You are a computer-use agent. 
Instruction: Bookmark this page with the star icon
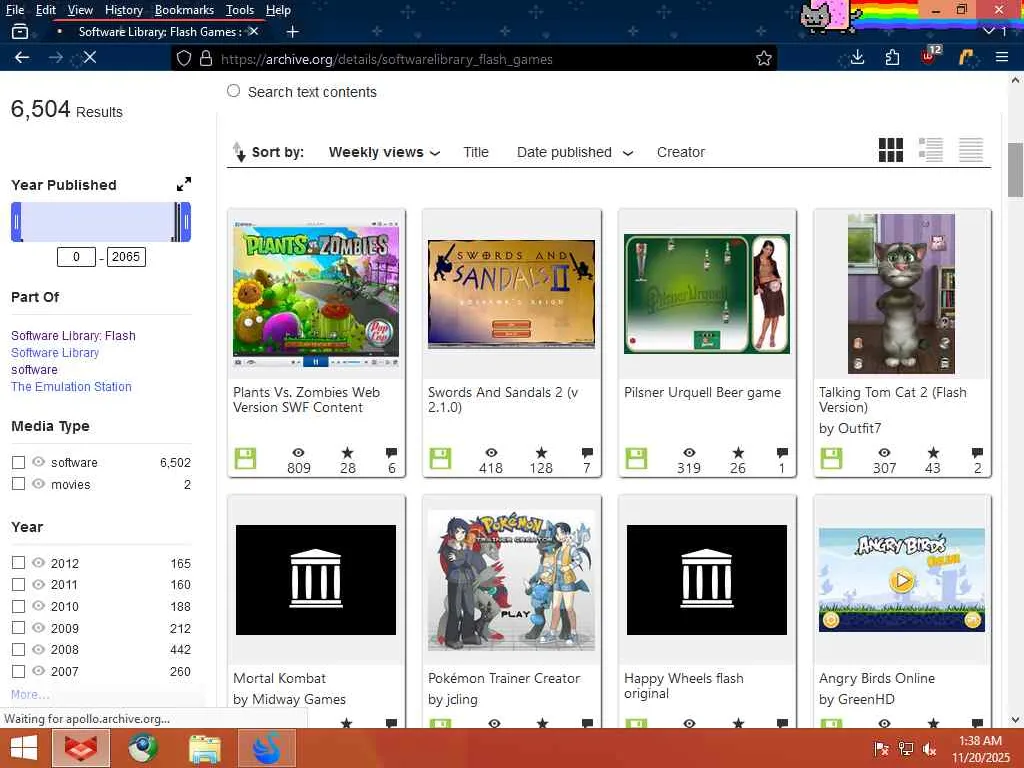click(763, 59)
